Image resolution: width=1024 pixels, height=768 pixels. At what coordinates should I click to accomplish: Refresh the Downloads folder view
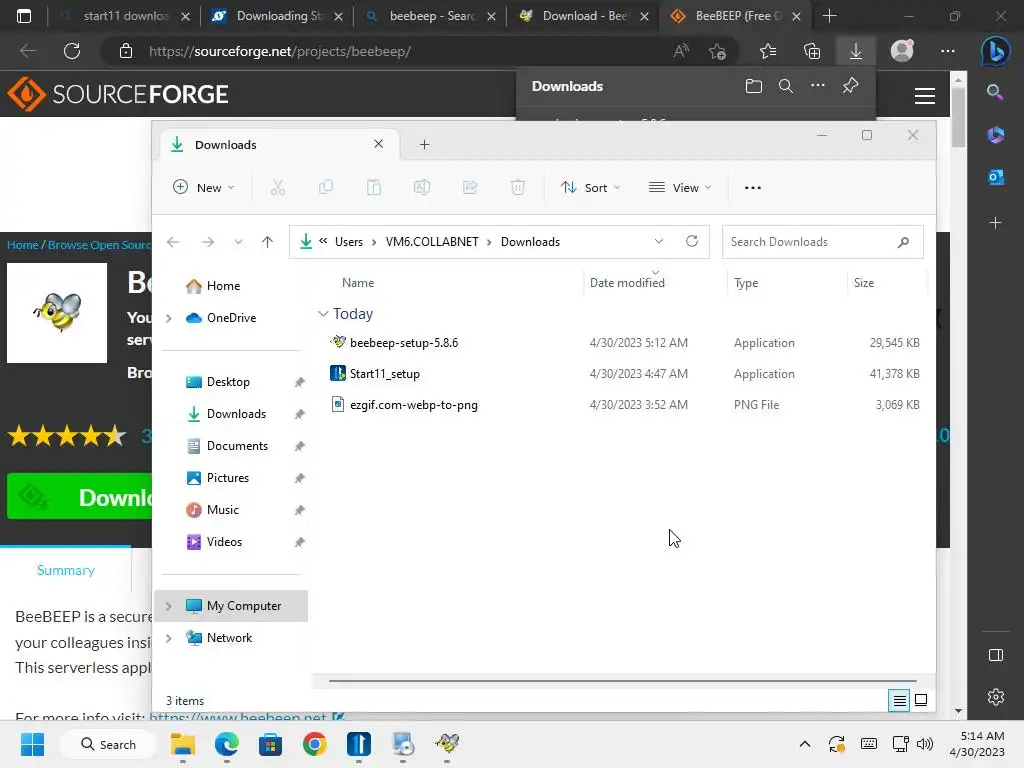click(x=692, y=242)
